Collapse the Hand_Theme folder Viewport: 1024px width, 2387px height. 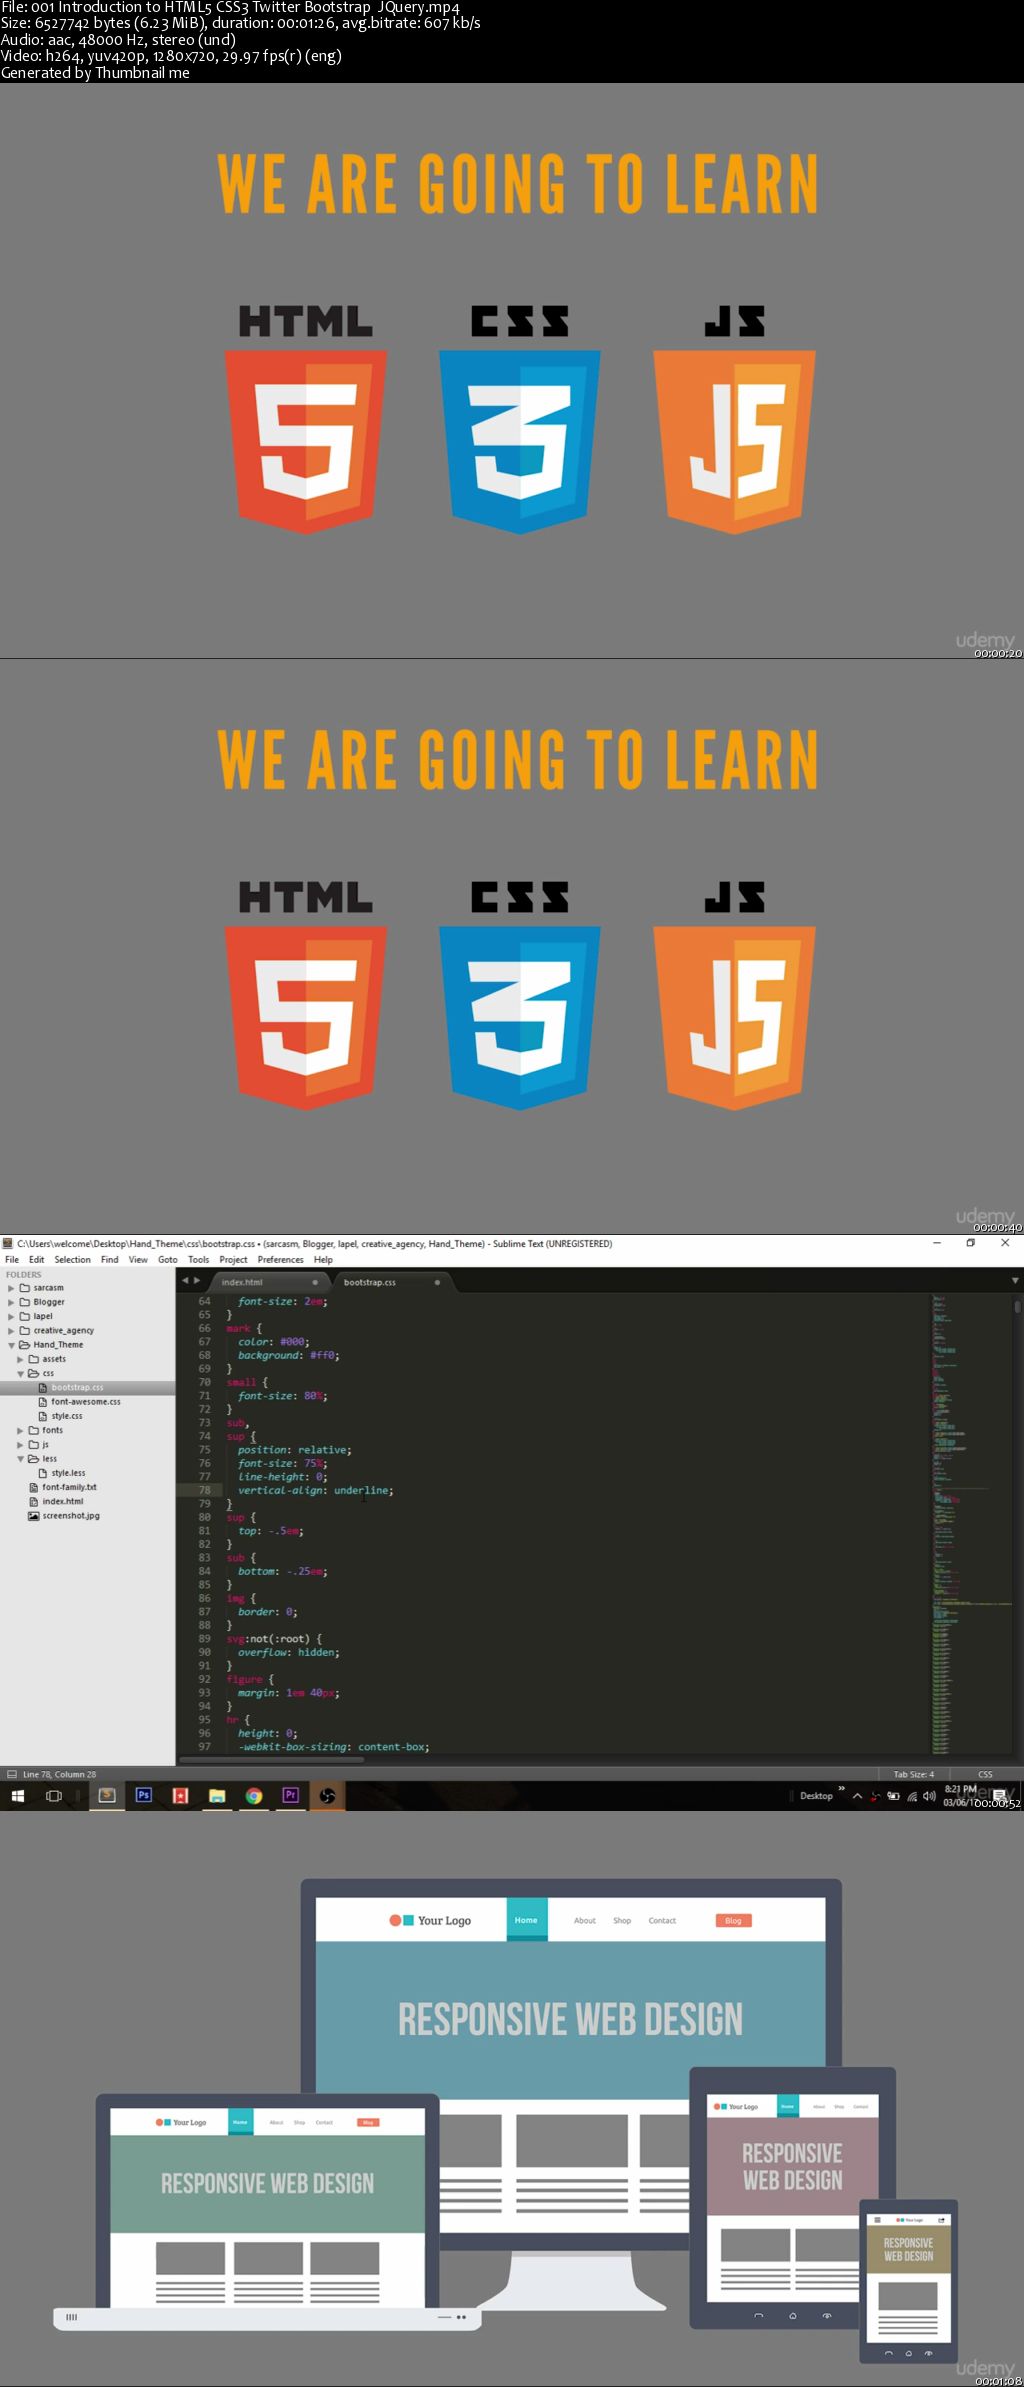point(11,1345)
